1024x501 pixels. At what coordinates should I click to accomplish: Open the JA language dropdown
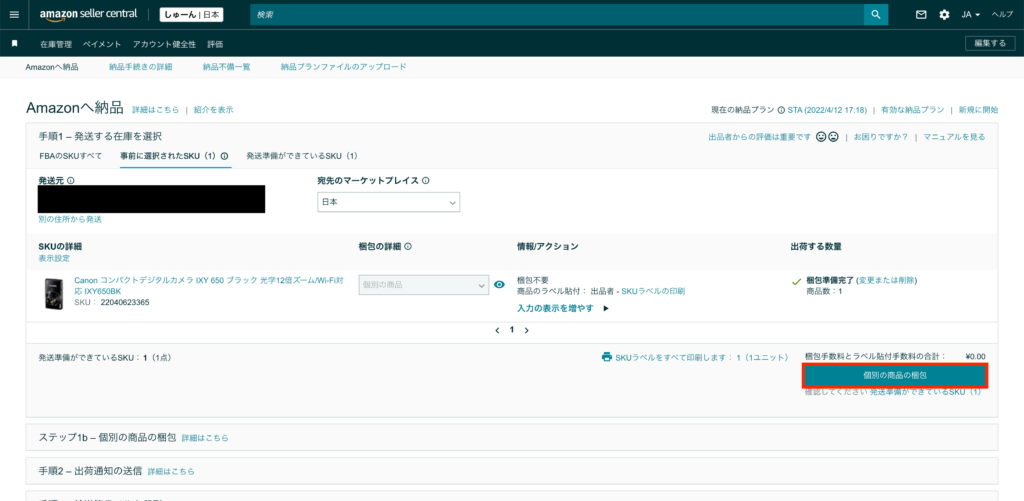pos(970,14)
